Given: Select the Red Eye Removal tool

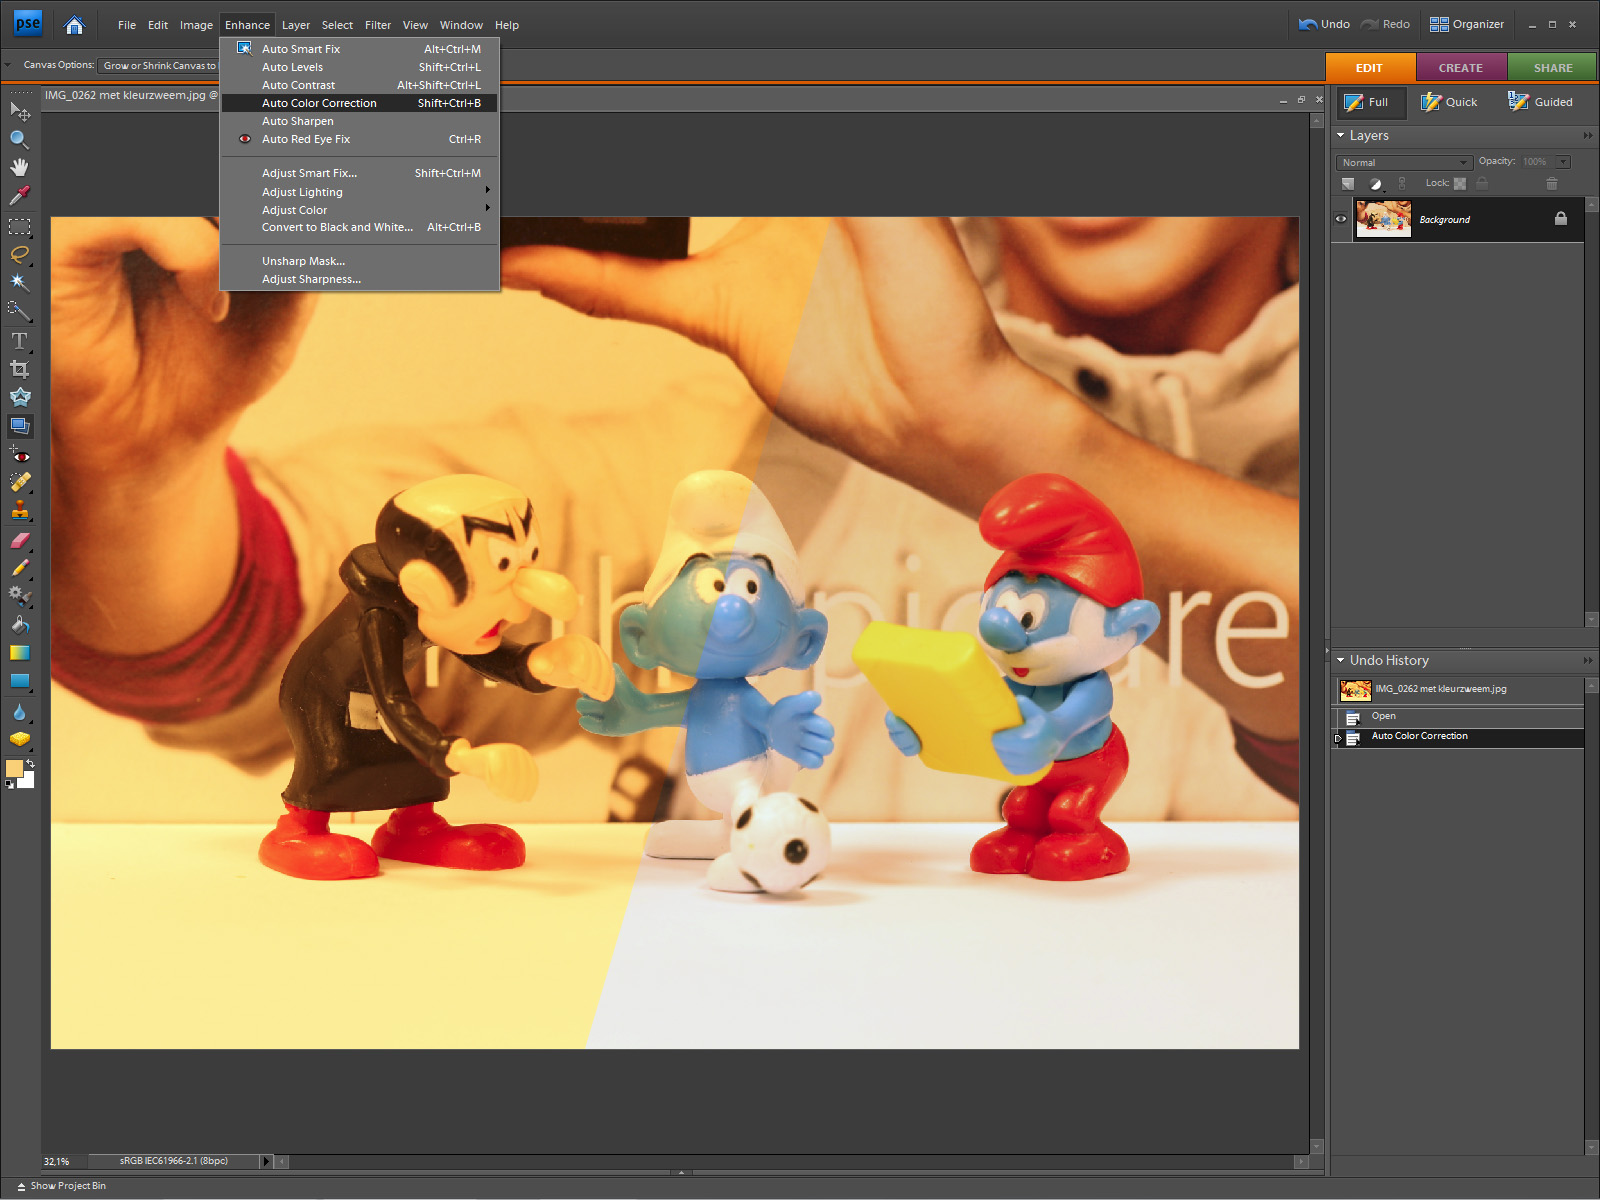Looking at the screenshot, I should click(x=19, y=455).
